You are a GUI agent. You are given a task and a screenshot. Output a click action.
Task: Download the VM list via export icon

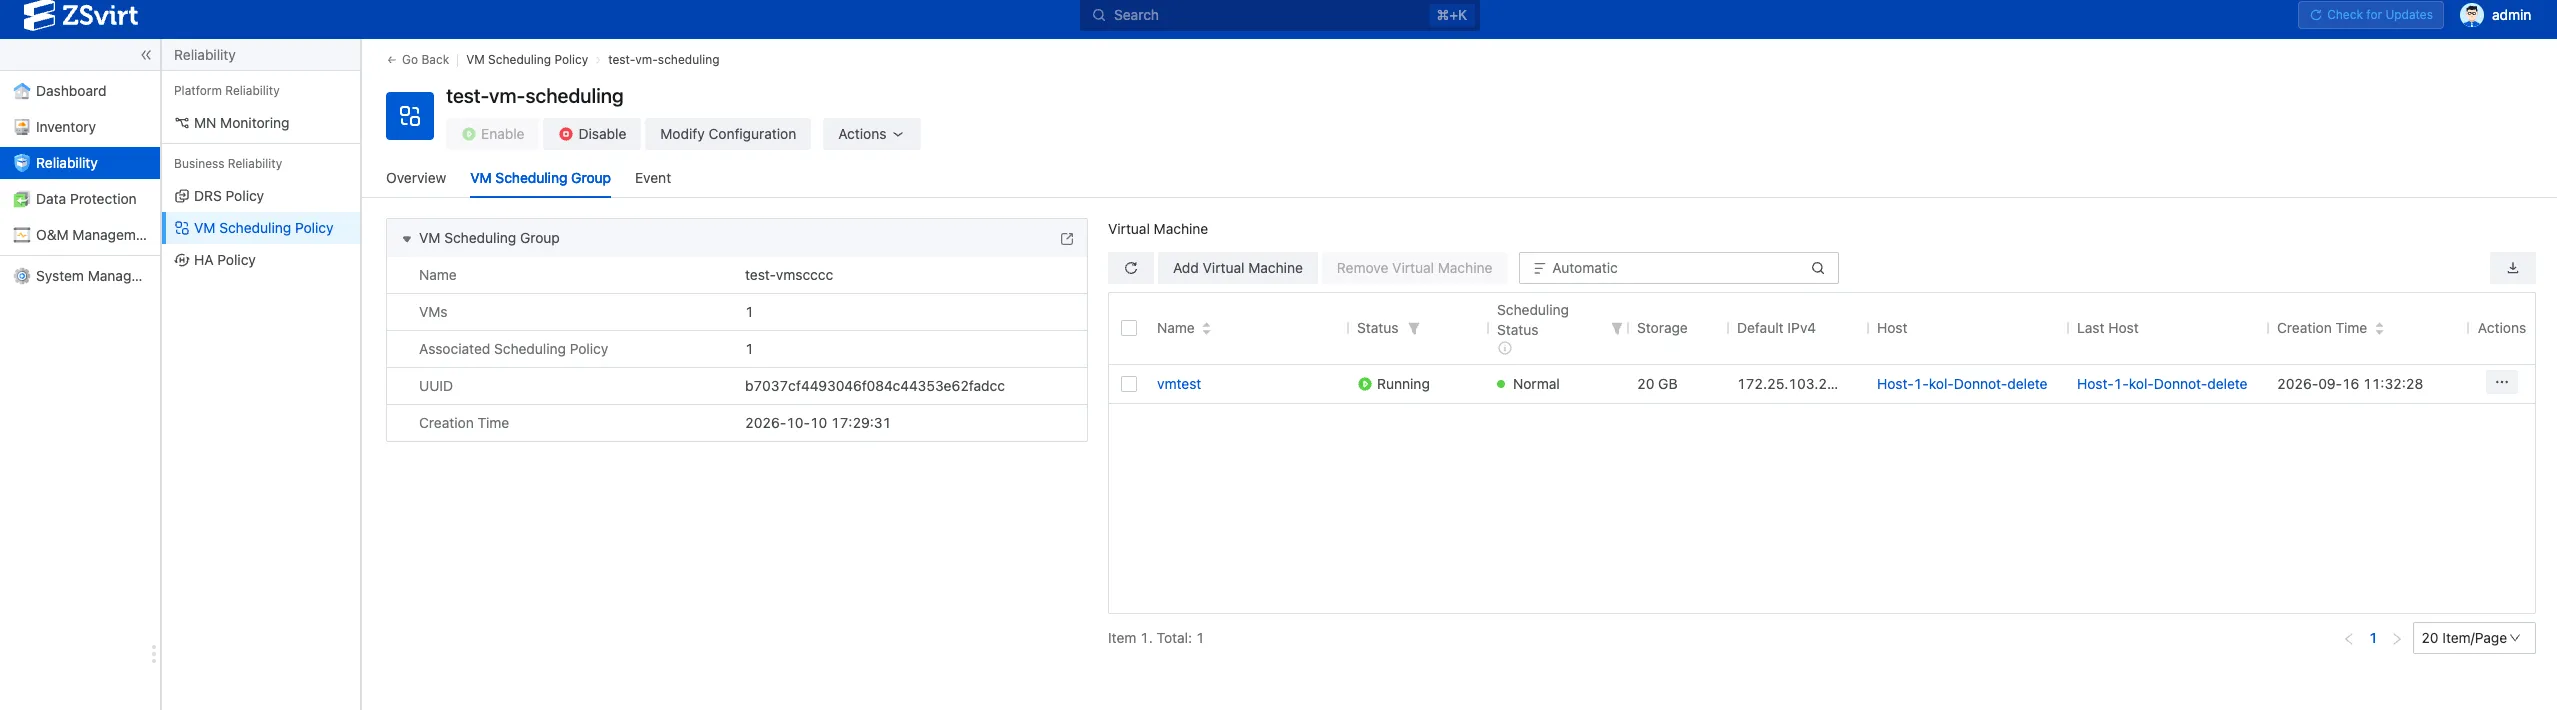pos(2512,268)
